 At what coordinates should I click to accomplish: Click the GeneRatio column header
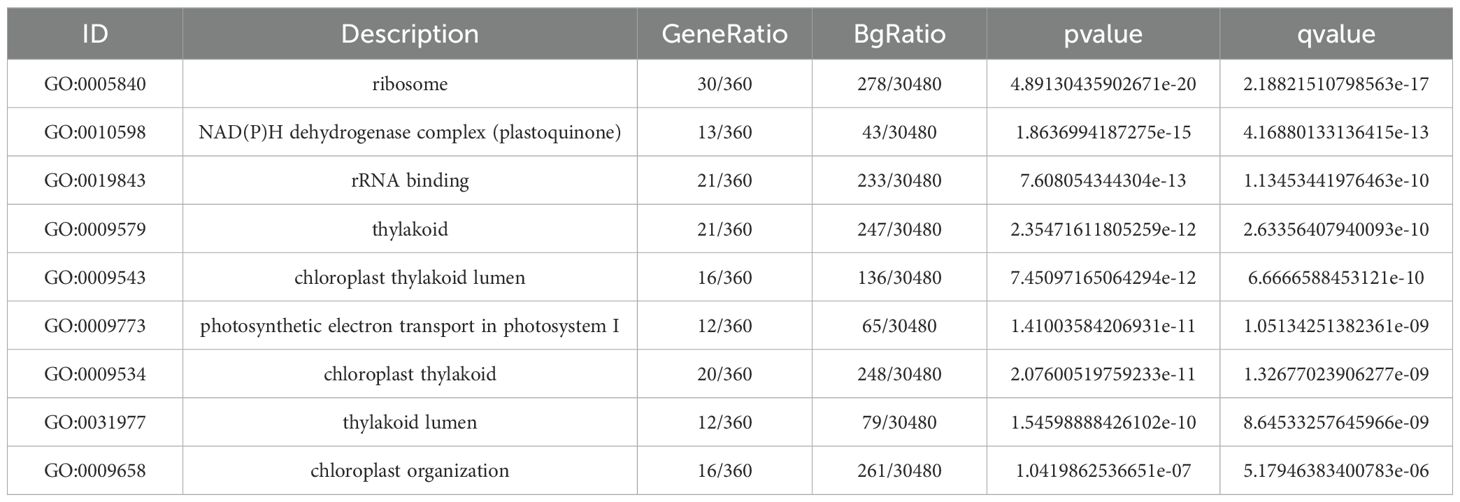click(725, 34)
